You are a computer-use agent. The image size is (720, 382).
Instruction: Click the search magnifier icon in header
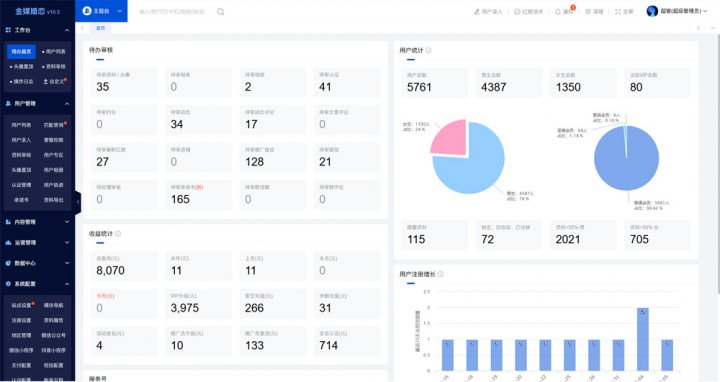220,11
